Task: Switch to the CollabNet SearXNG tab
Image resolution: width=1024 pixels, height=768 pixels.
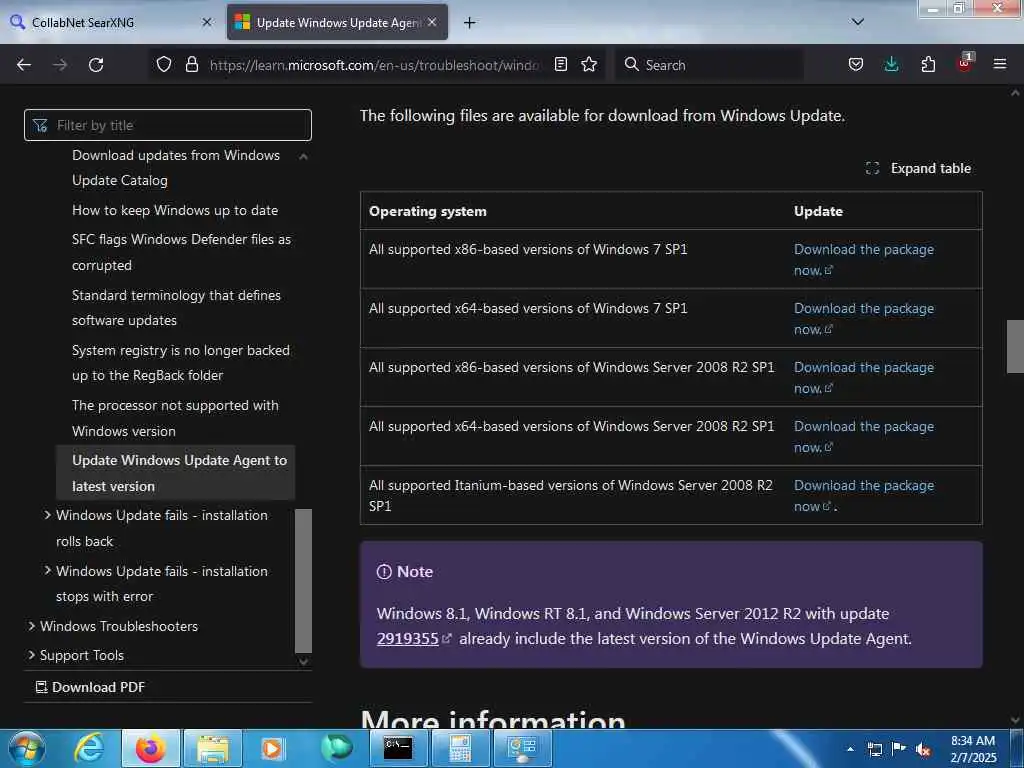Action: pyautogui.click(x=111, y=22)
